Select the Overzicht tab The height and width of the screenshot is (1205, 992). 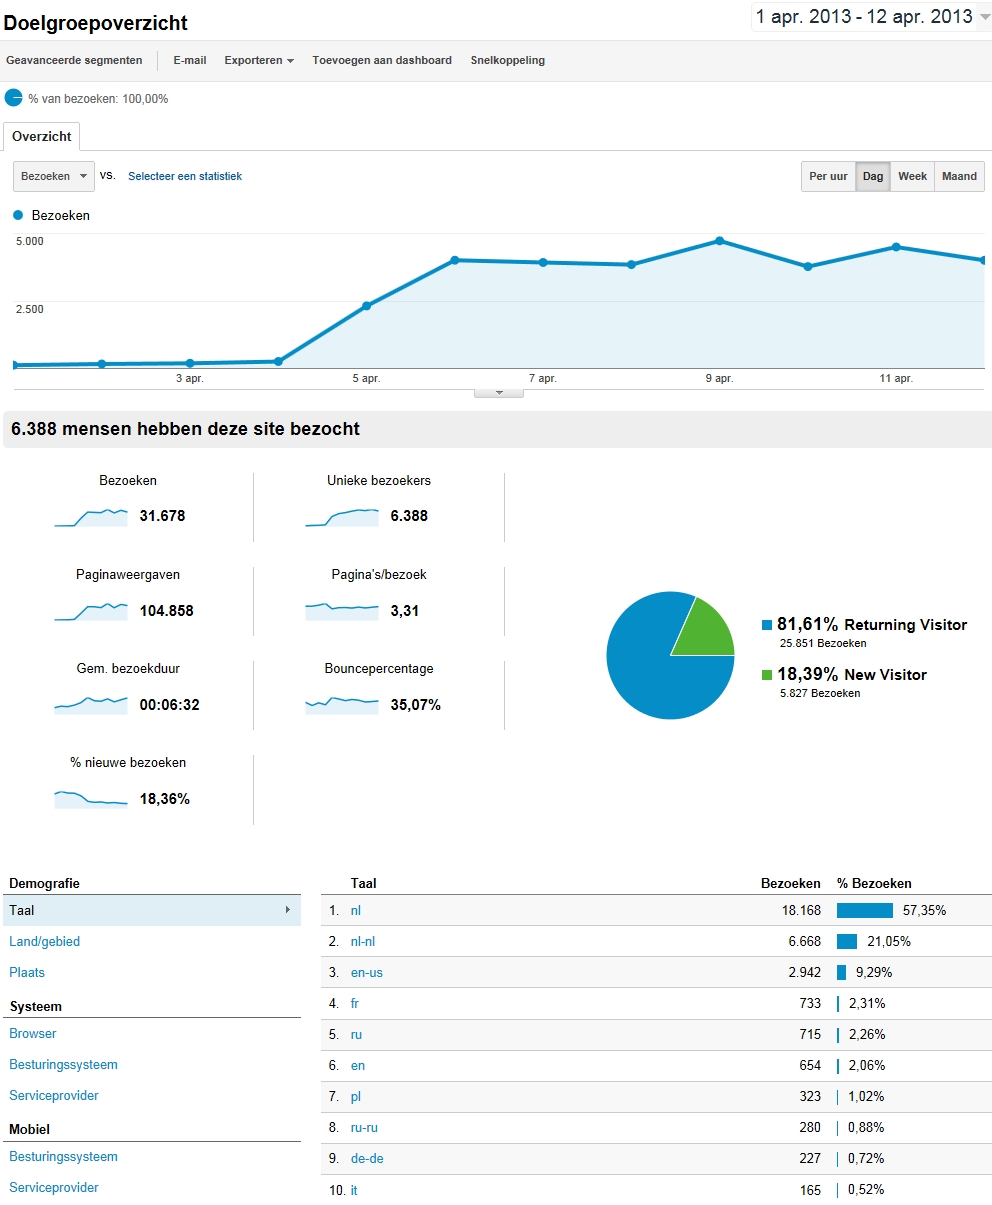pyautogui.click(x=41, y=136)
